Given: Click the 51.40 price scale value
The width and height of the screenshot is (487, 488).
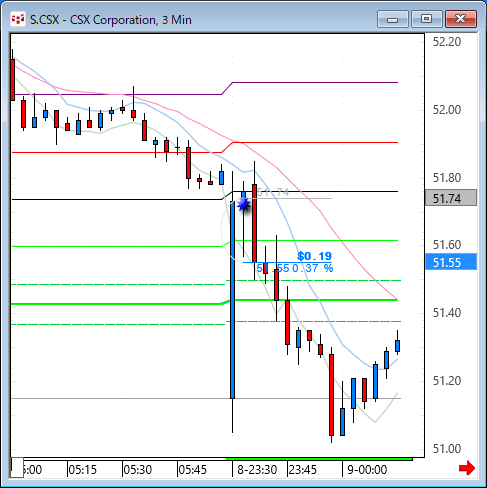Looking at the screenshot, I should (447, 313).
